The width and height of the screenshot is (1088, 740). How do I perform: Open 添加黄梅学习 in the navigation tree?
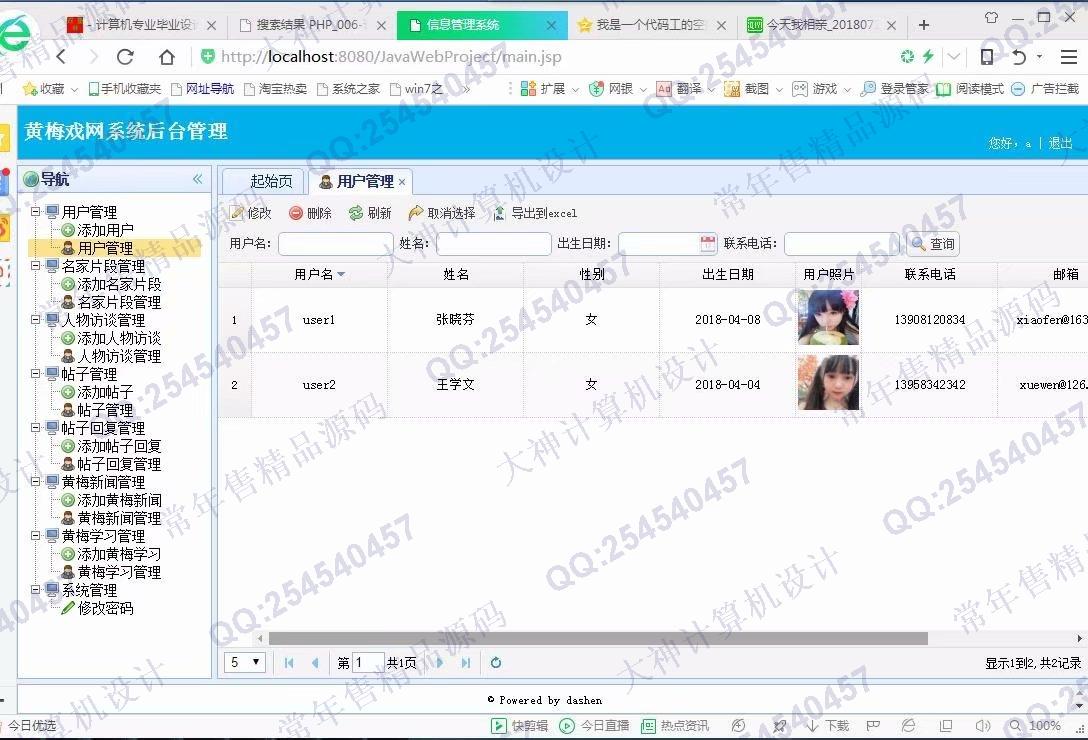119,554
